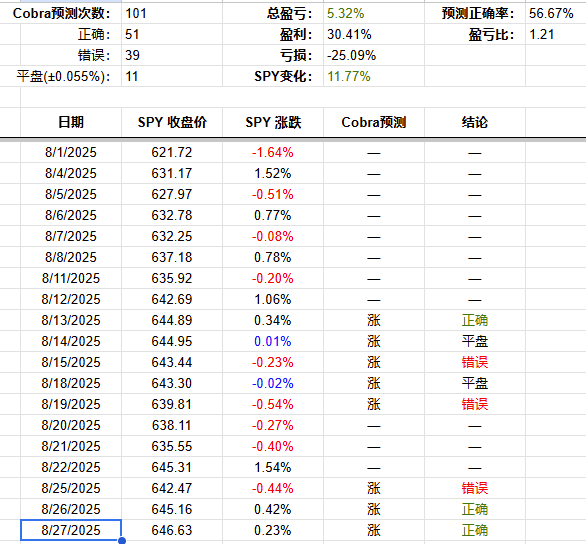This screenshot has width=586, height=544.
Task: Click the 日期 column header cell
Action: [x=71, y=122]
